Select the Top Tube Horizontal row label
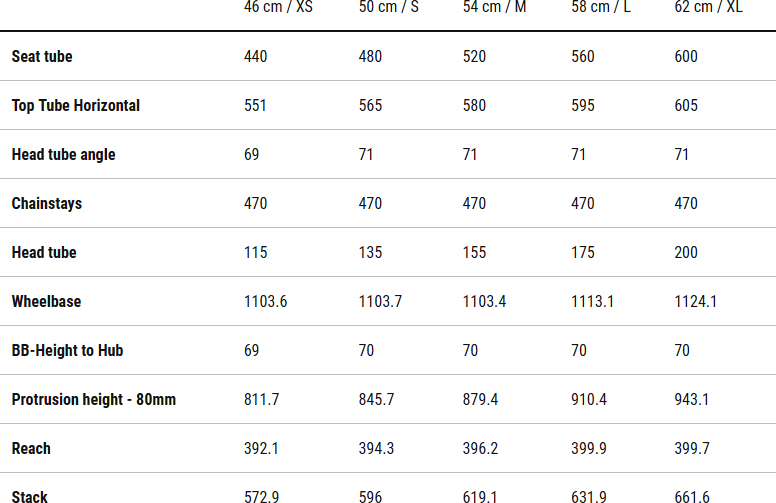The width and height of the screenshot is (776, 503). click(76, 106)
